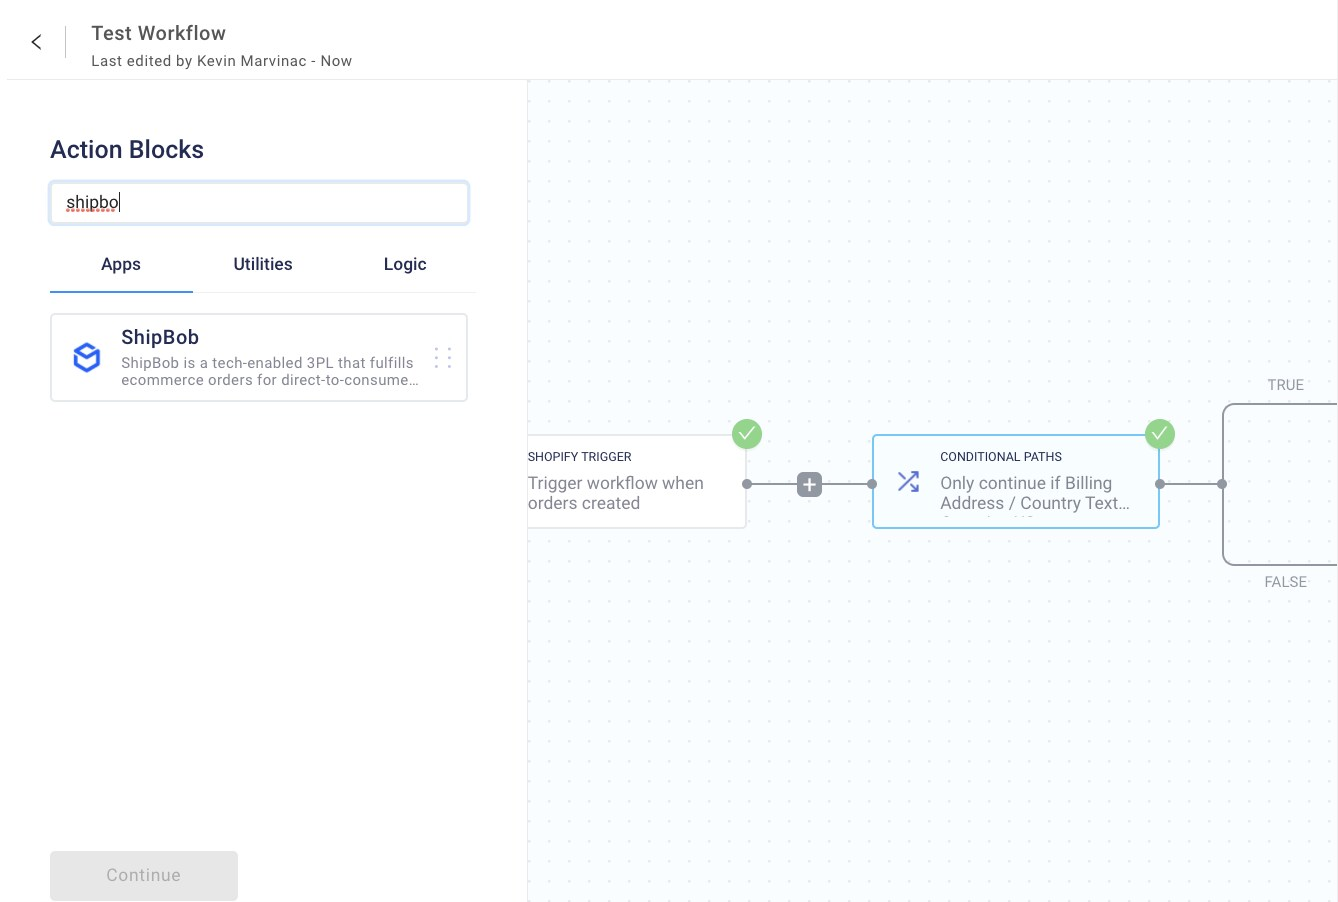Select the ShipBob app icon

point(87,357)
